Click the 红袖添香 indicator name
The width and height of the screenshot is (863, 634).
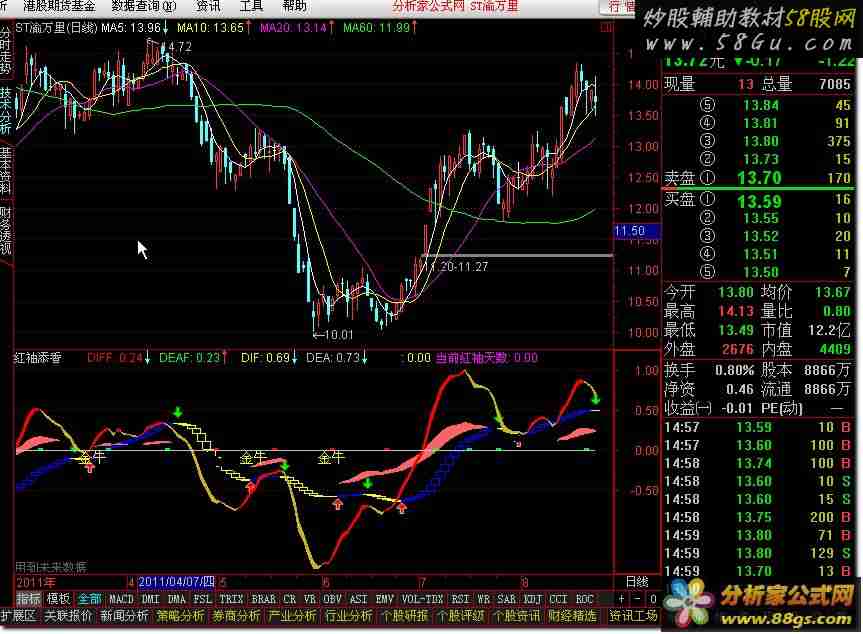pyautogui.click(x=37, y=358)
